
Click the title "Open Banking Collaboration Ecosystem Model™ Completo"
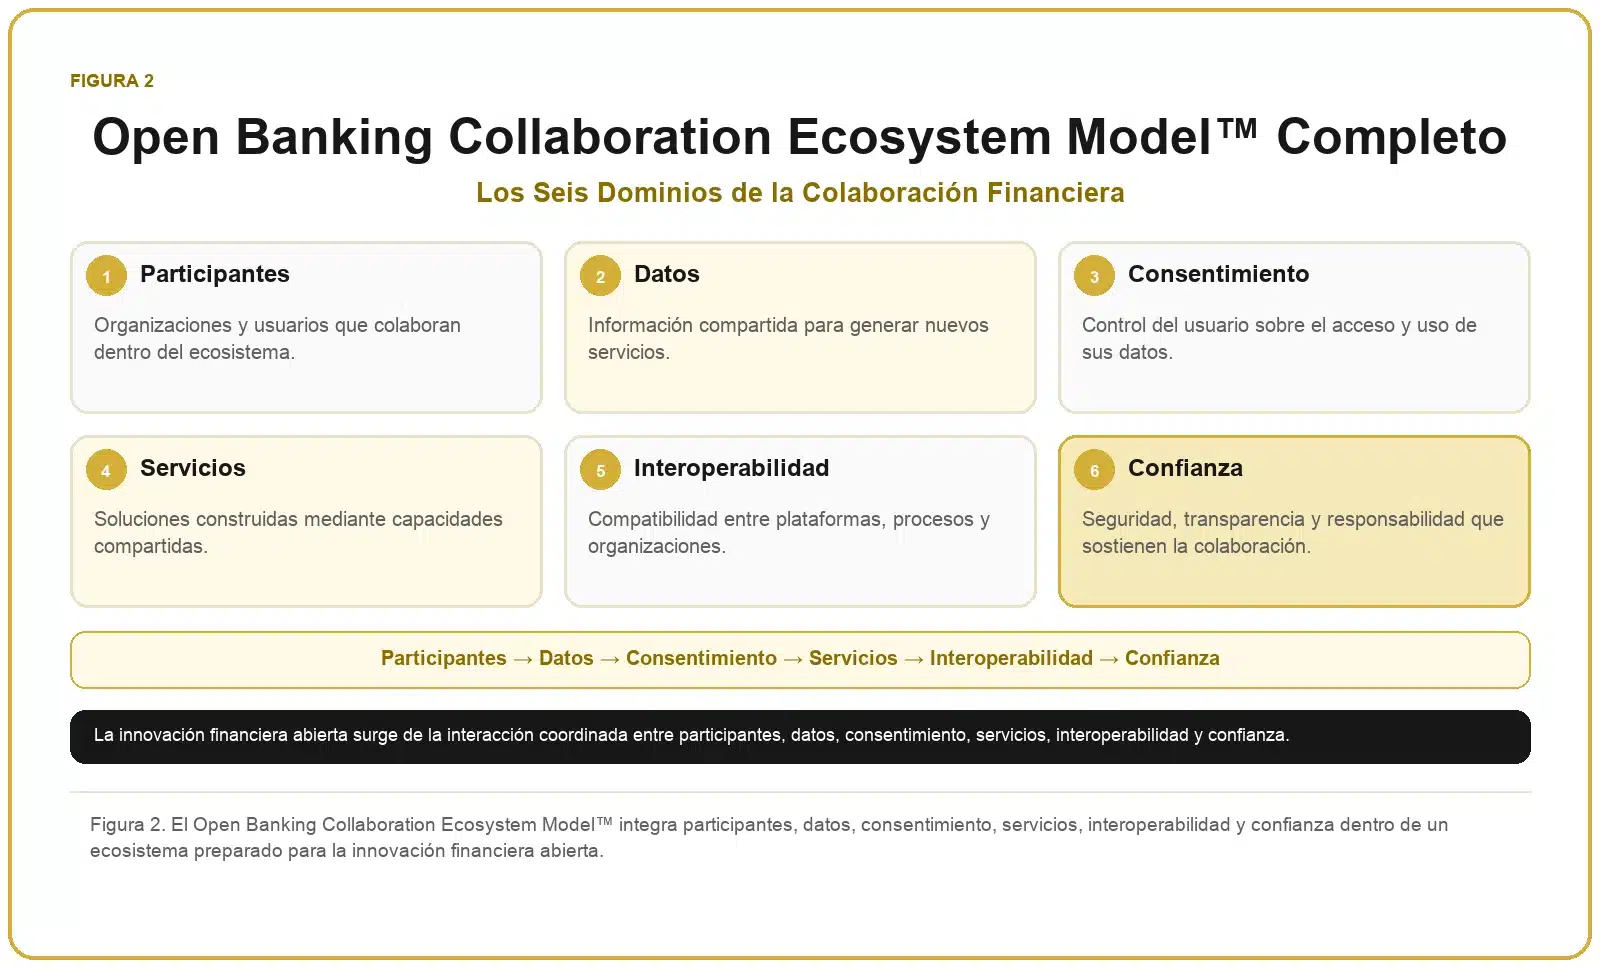click(x=800, y=137)
